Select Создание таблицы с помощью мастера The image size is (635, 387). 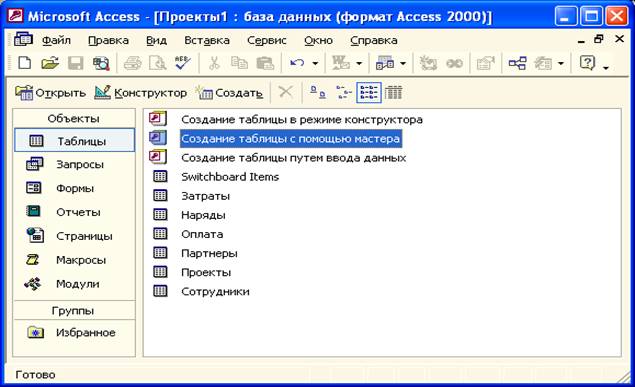click(291, 138)
